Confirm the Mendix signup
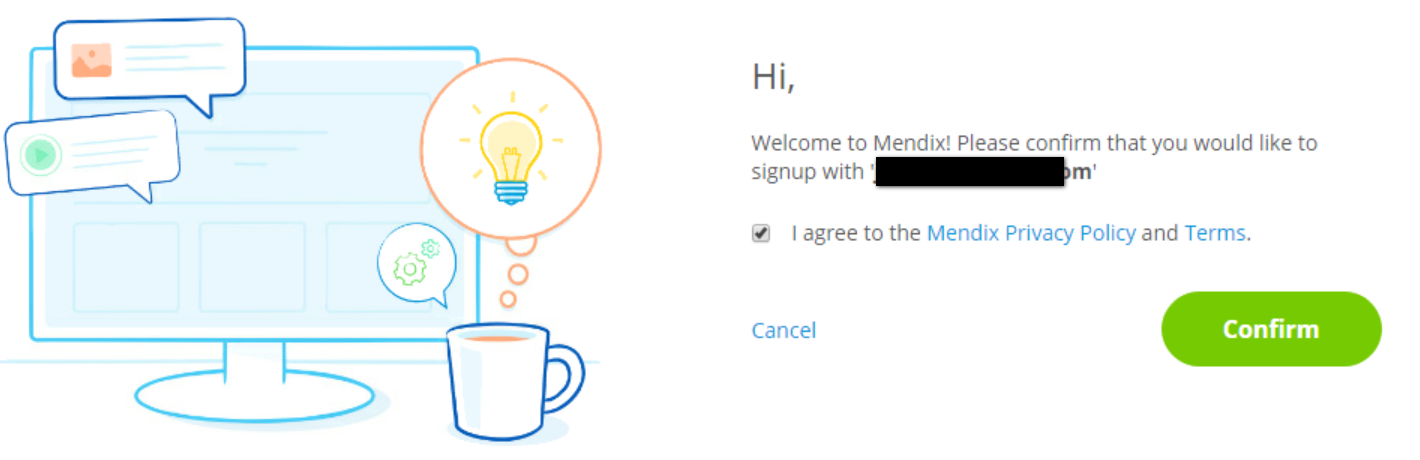 (1271, 329)
